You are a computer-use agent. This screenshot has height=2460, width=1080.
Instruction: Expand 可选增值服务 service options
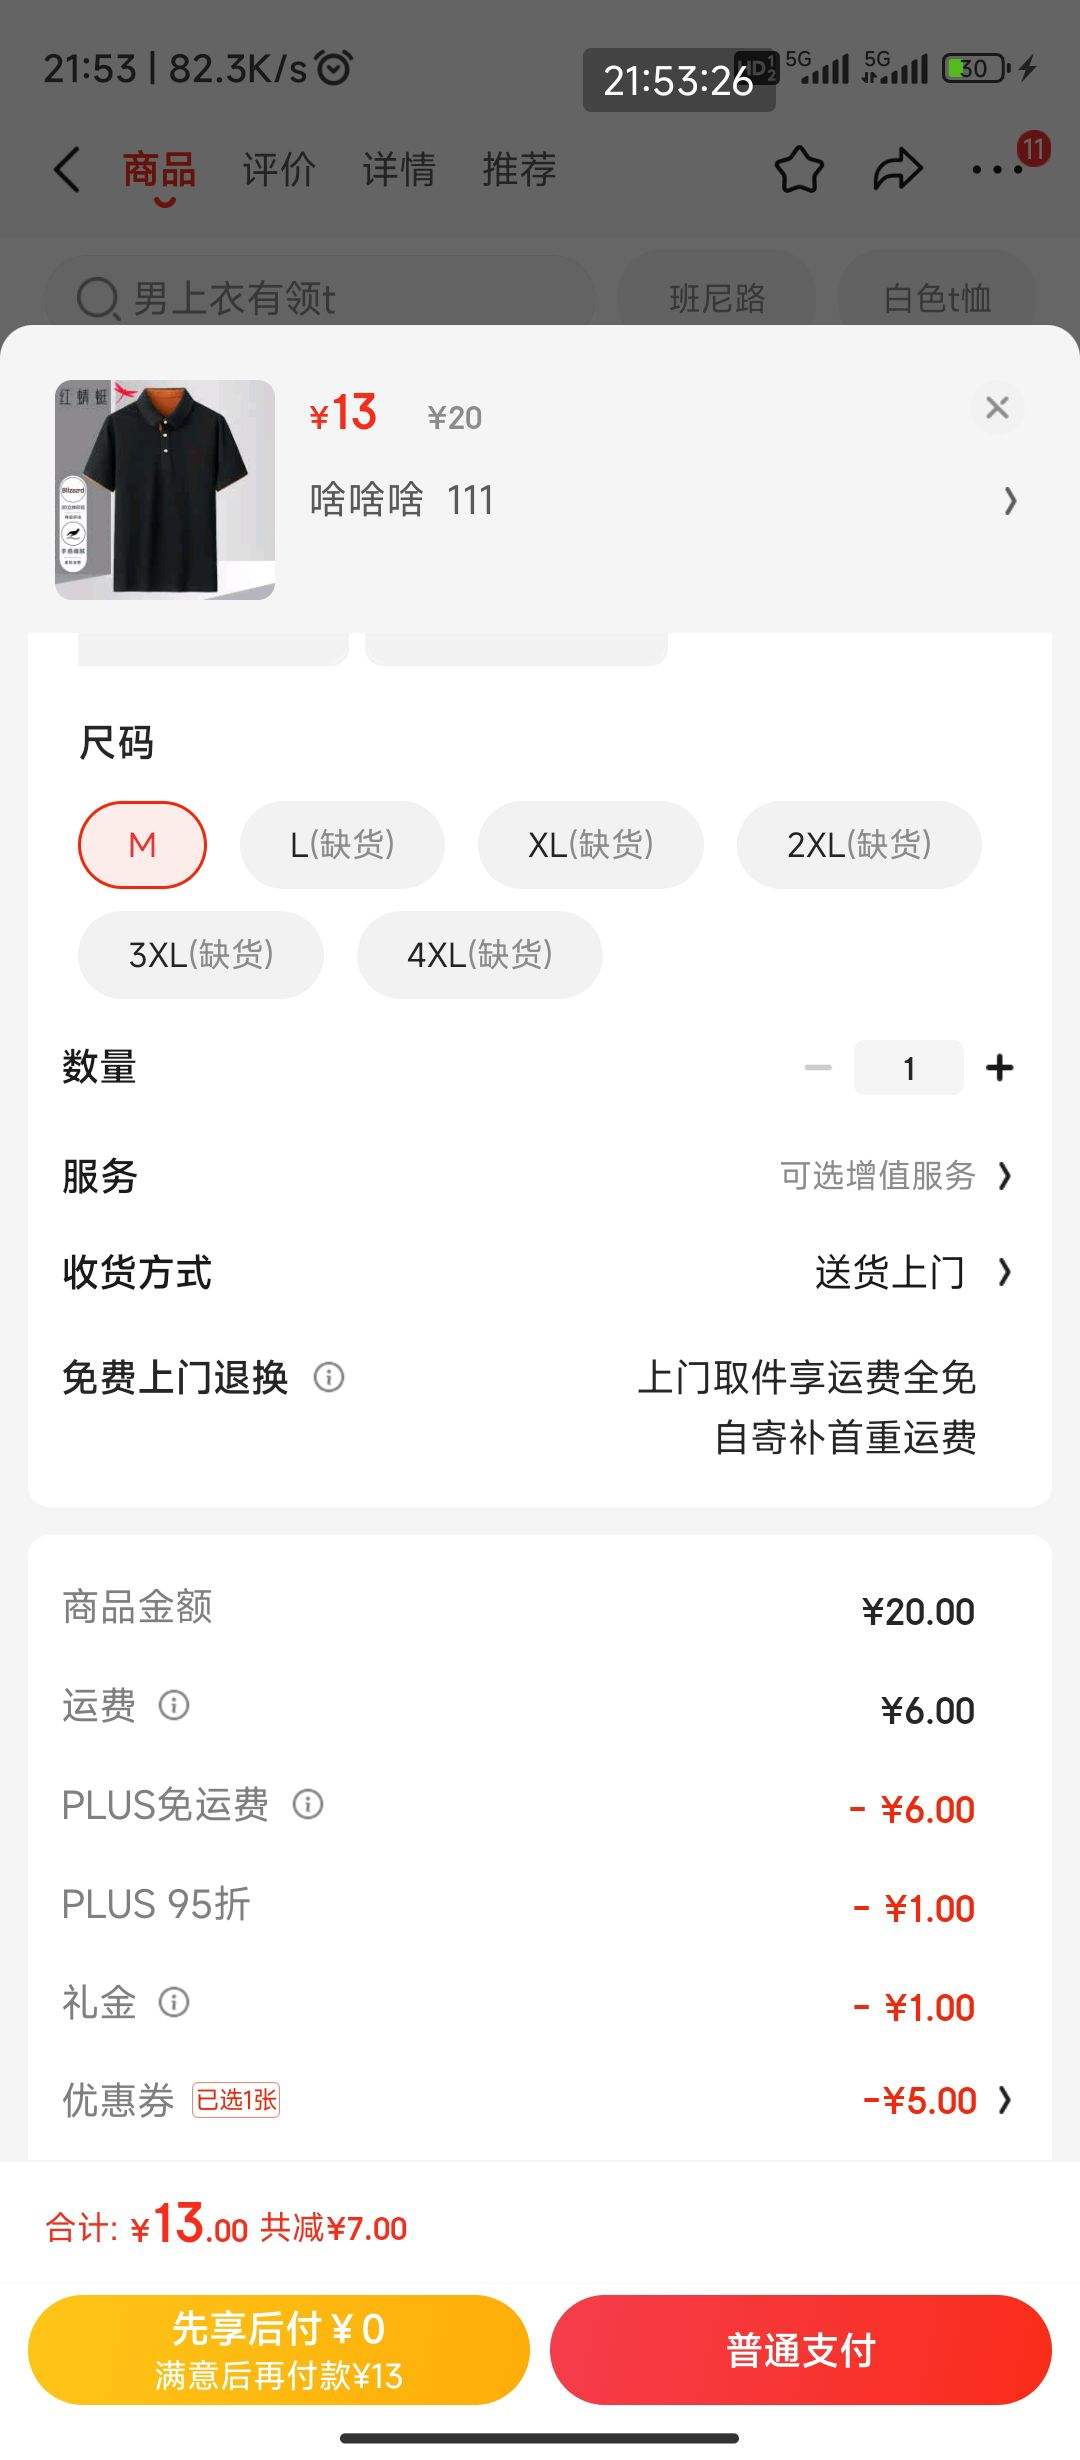895,1176
